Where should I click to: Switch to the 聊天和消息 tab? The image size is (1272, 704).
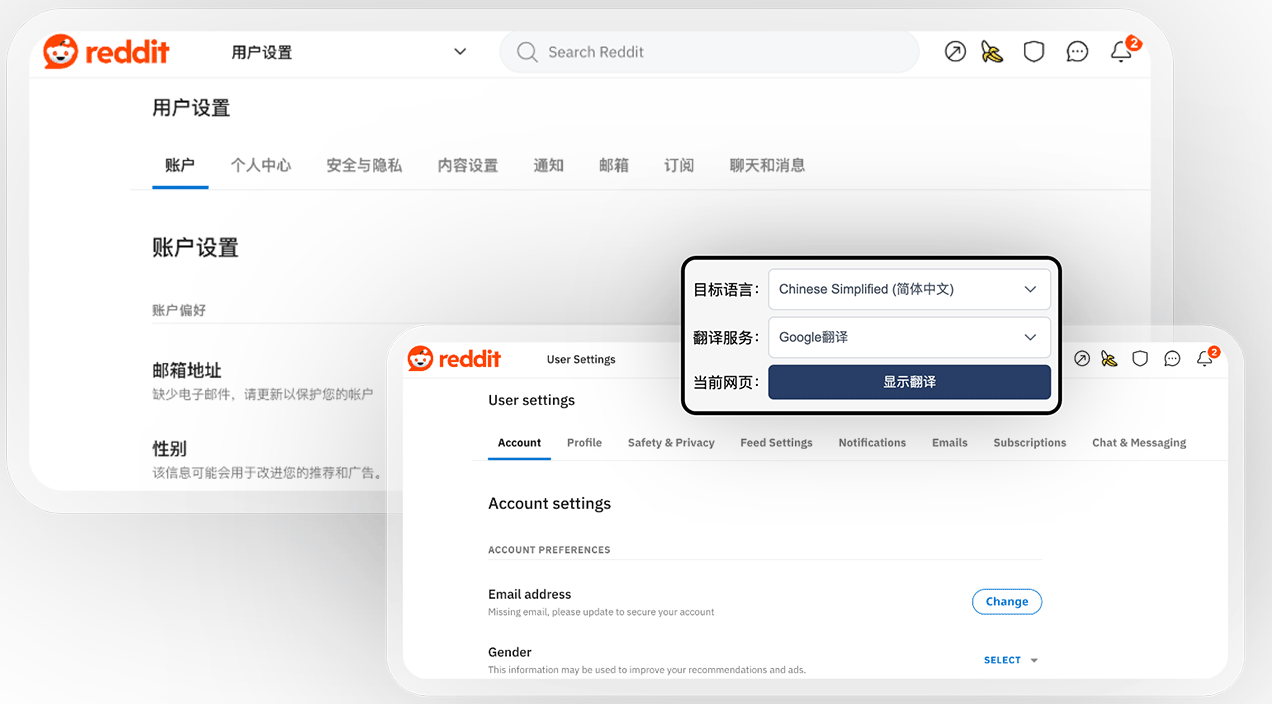[x=767, y=165]
